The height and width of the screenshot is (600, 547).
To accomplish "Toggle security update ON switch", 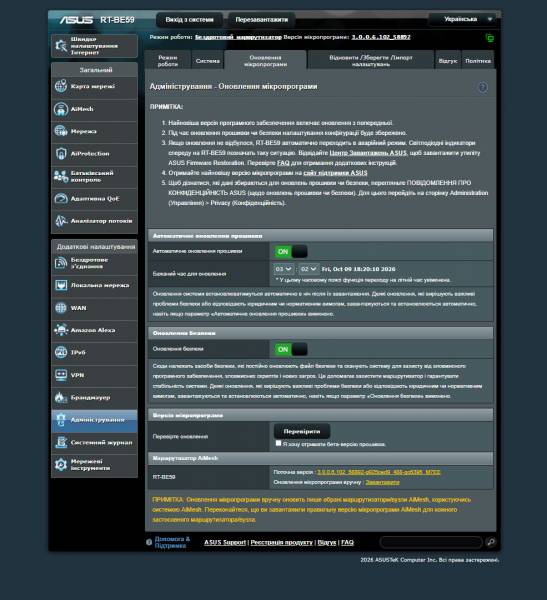I will [291, 349].
